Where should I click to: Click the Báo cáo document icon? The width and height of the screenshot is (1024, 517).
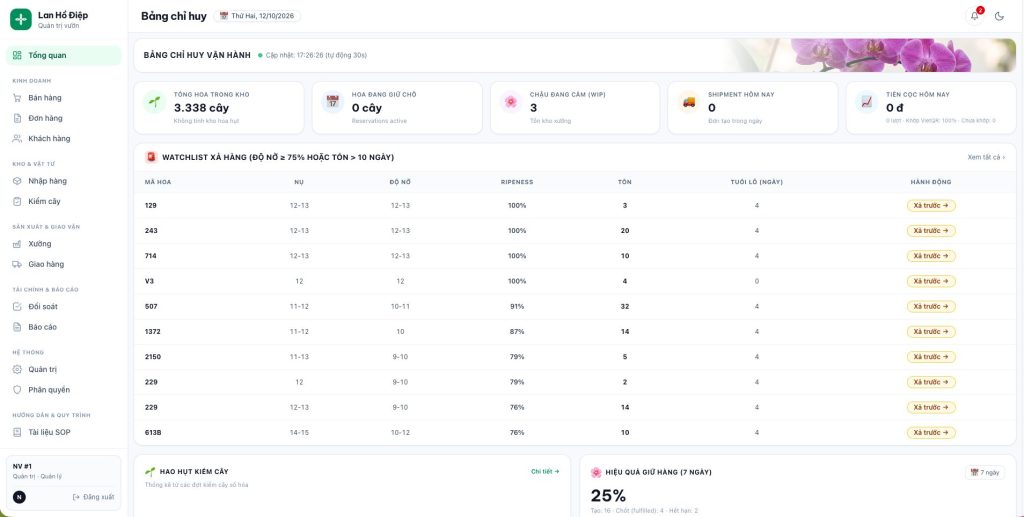[x=17, y=327]
